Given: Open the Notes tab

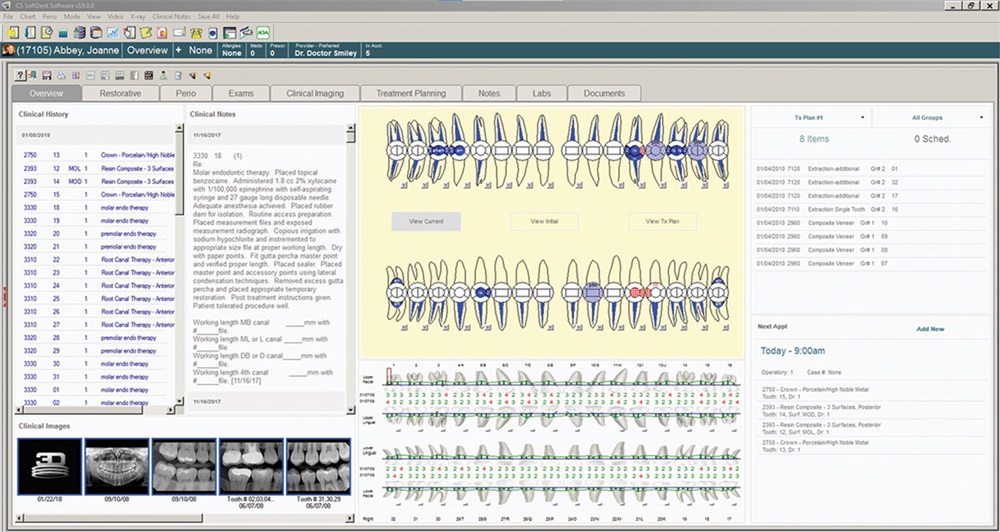Looking at the screenshot, I should pos(489,93).
